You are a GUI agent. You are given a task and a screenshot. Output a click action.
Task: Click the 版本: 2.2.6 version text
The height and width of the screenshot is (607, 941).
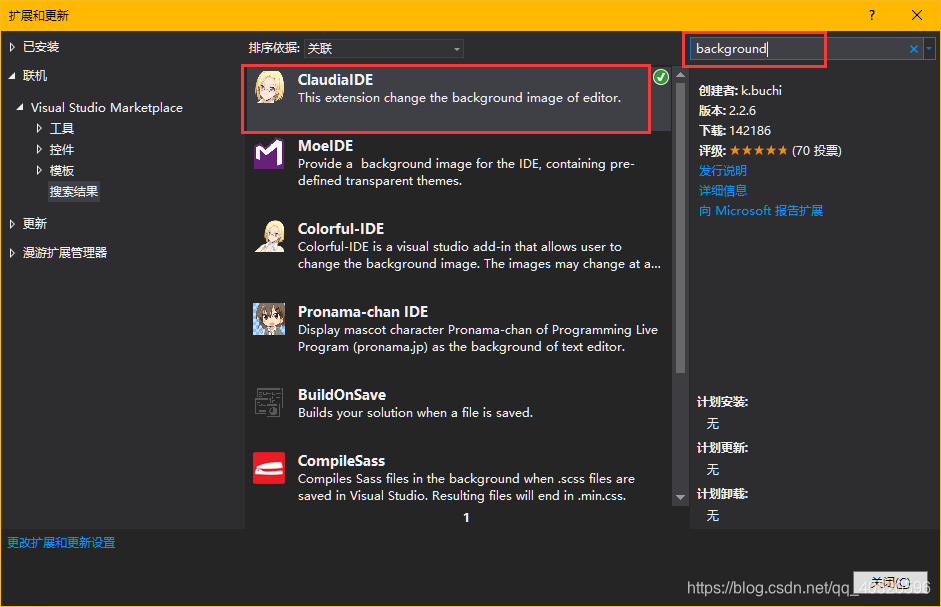tap(727, 111)
